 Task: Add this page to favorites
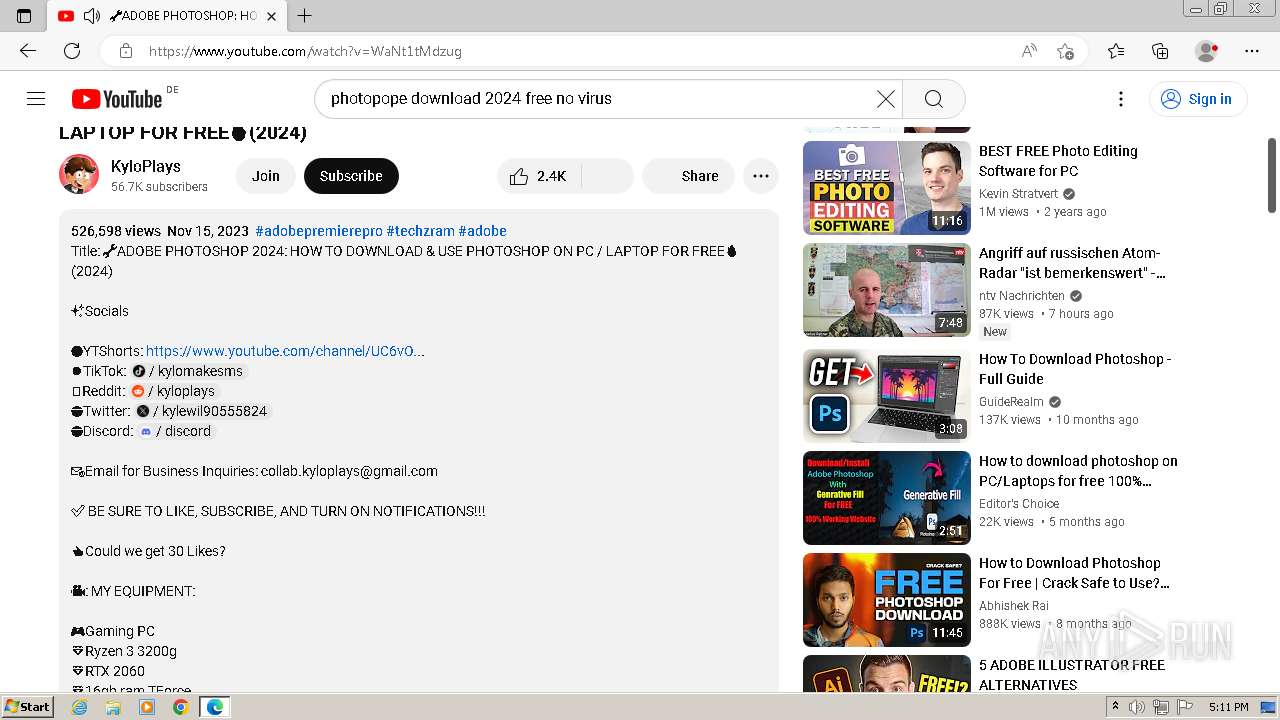click(x=1066, y=51)
